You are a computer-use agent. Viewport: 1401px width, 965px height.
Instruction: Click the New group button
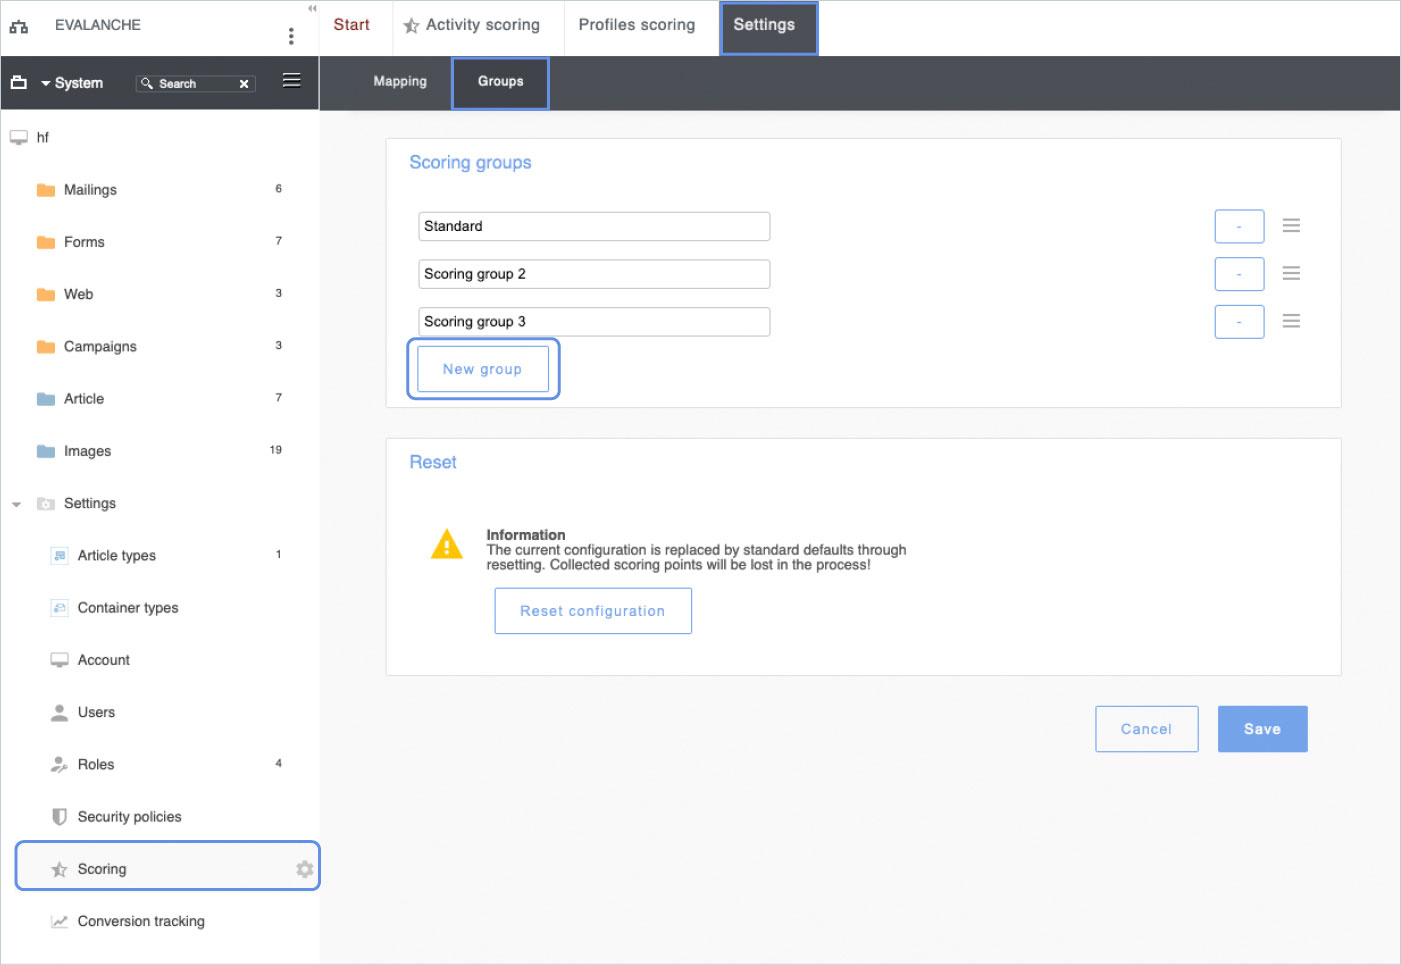point(482,369)
